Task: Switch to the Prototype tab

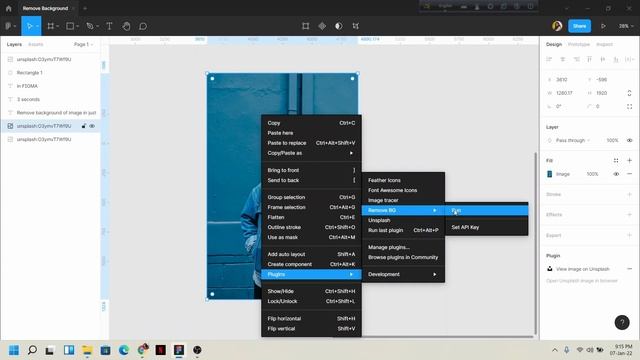Action: [x=578, y=44]
